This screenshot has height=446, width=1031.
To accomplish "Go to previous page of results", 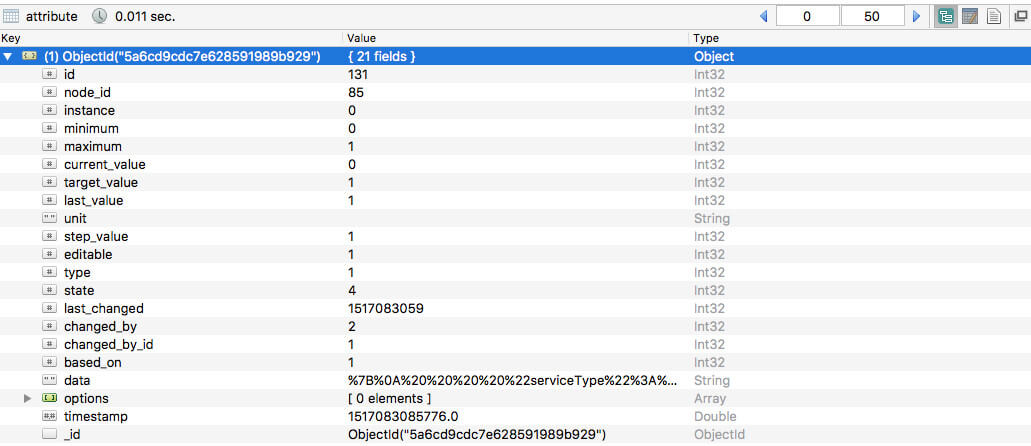I will [763, 16].
